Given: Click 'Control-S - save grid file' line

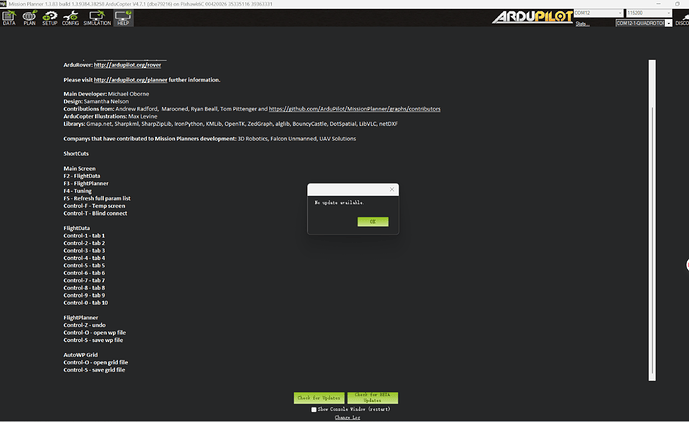Looking at the screenshot, I should click(x=94, y=370).
